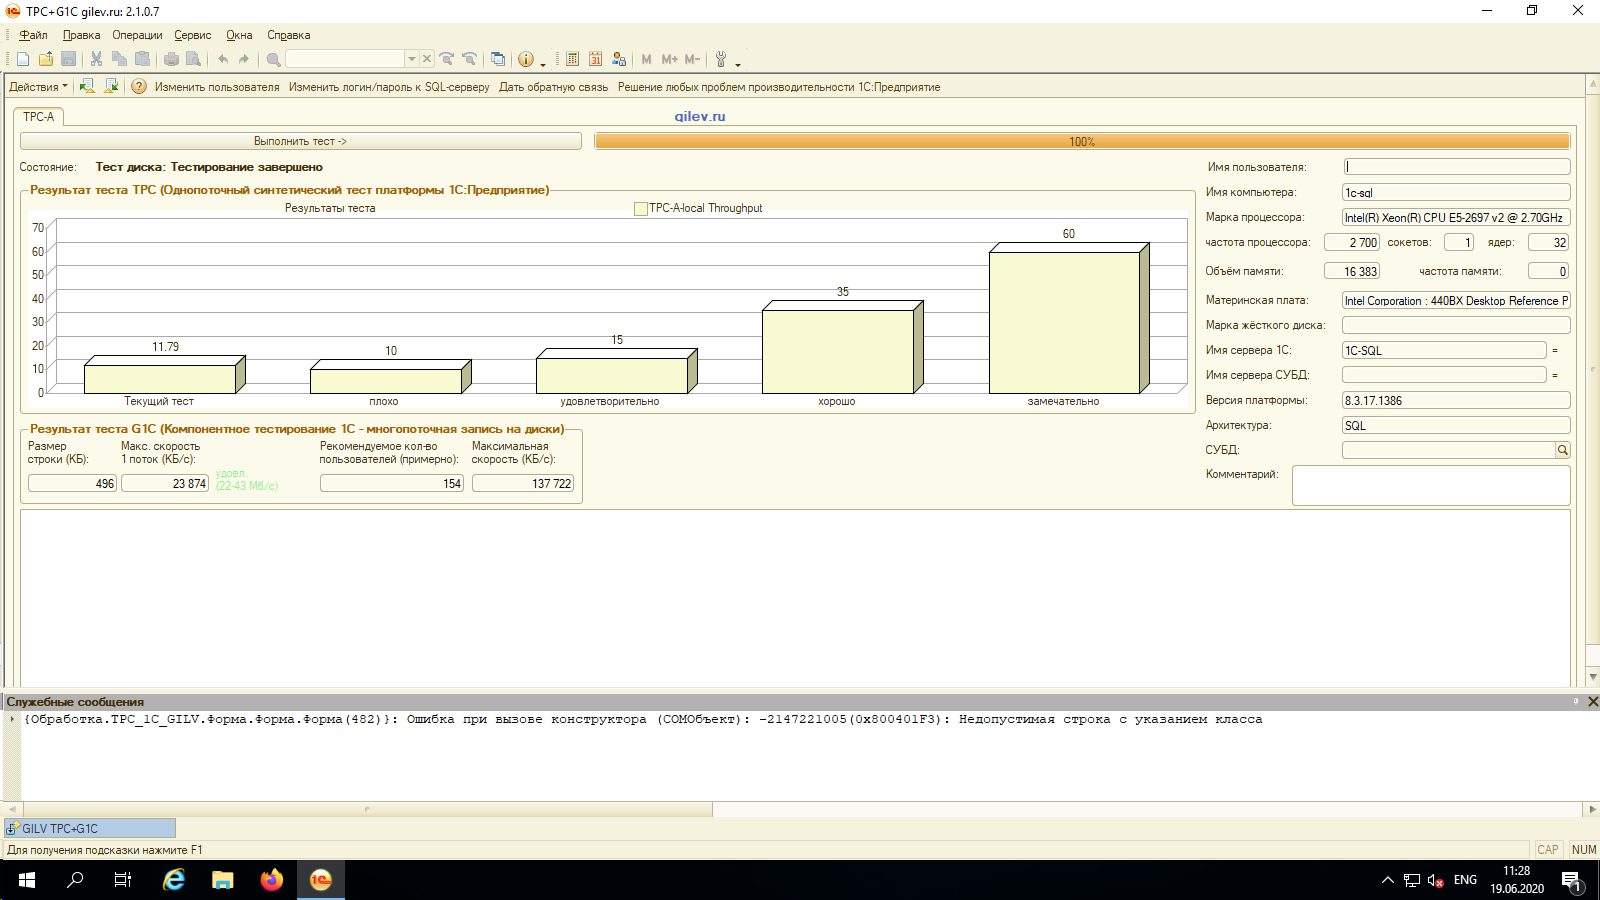Screen dimensions: 1600x900
Task: Click the Комментарий text area
Action: (1431, 485)
